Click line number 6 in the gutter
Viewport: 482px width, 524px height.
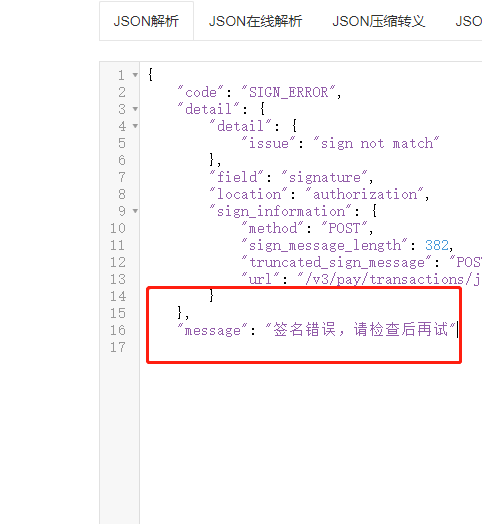(122, 160)
